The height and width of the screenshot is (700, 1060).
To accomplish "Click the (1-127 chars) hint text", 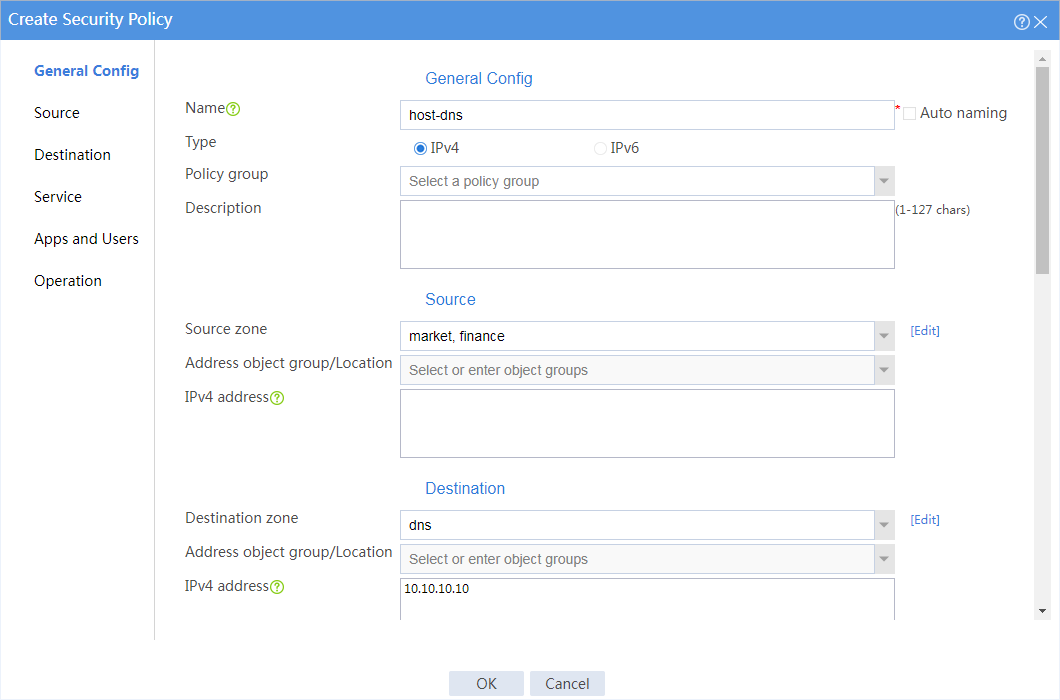I will coord(932,210).
